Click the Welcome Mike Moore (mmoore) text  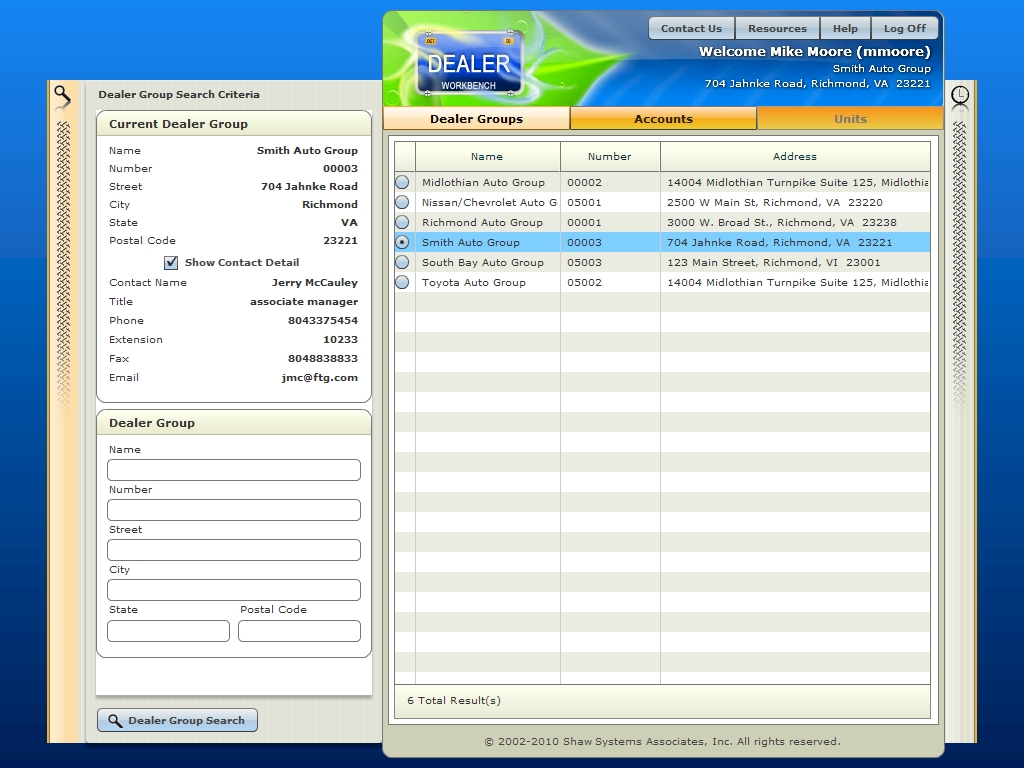coord(814,52)
